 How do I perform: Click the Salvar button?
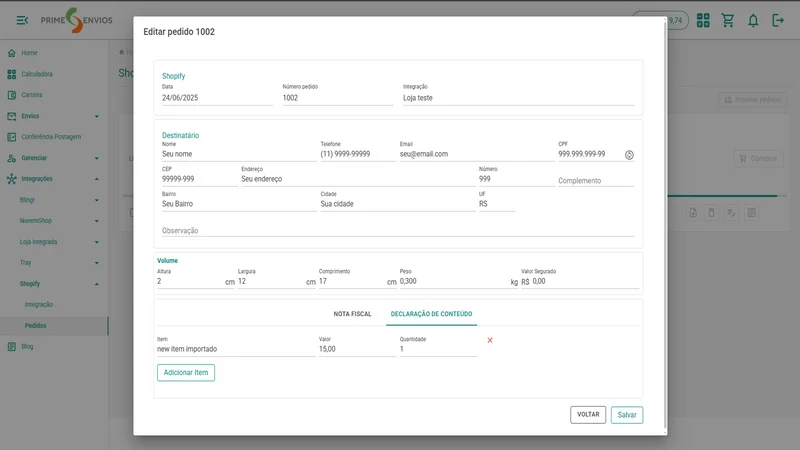(x=627, y=415)
